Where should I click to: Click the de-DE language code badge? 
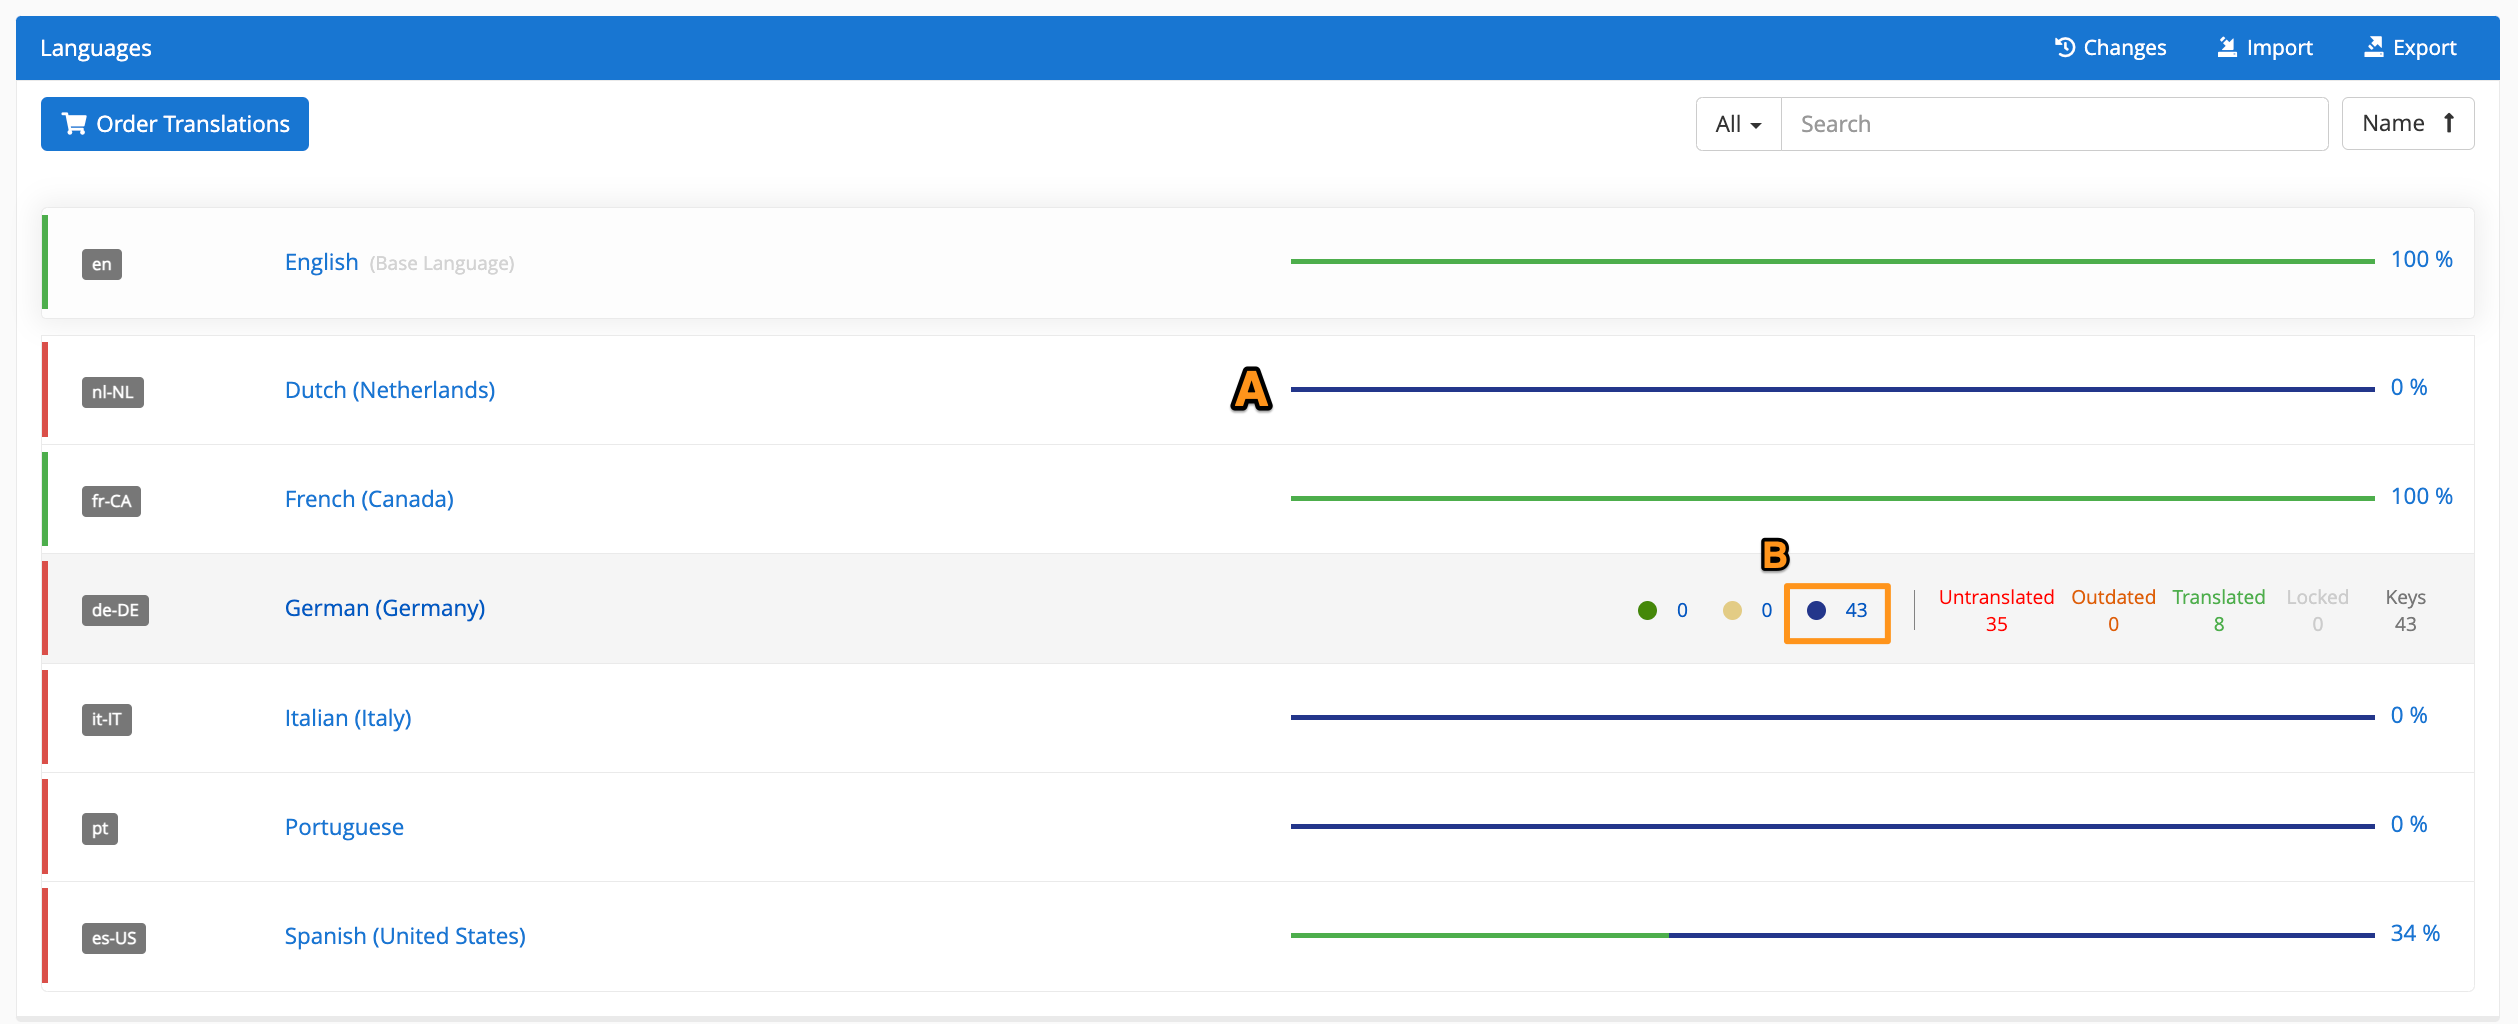(x=116, y=610)
